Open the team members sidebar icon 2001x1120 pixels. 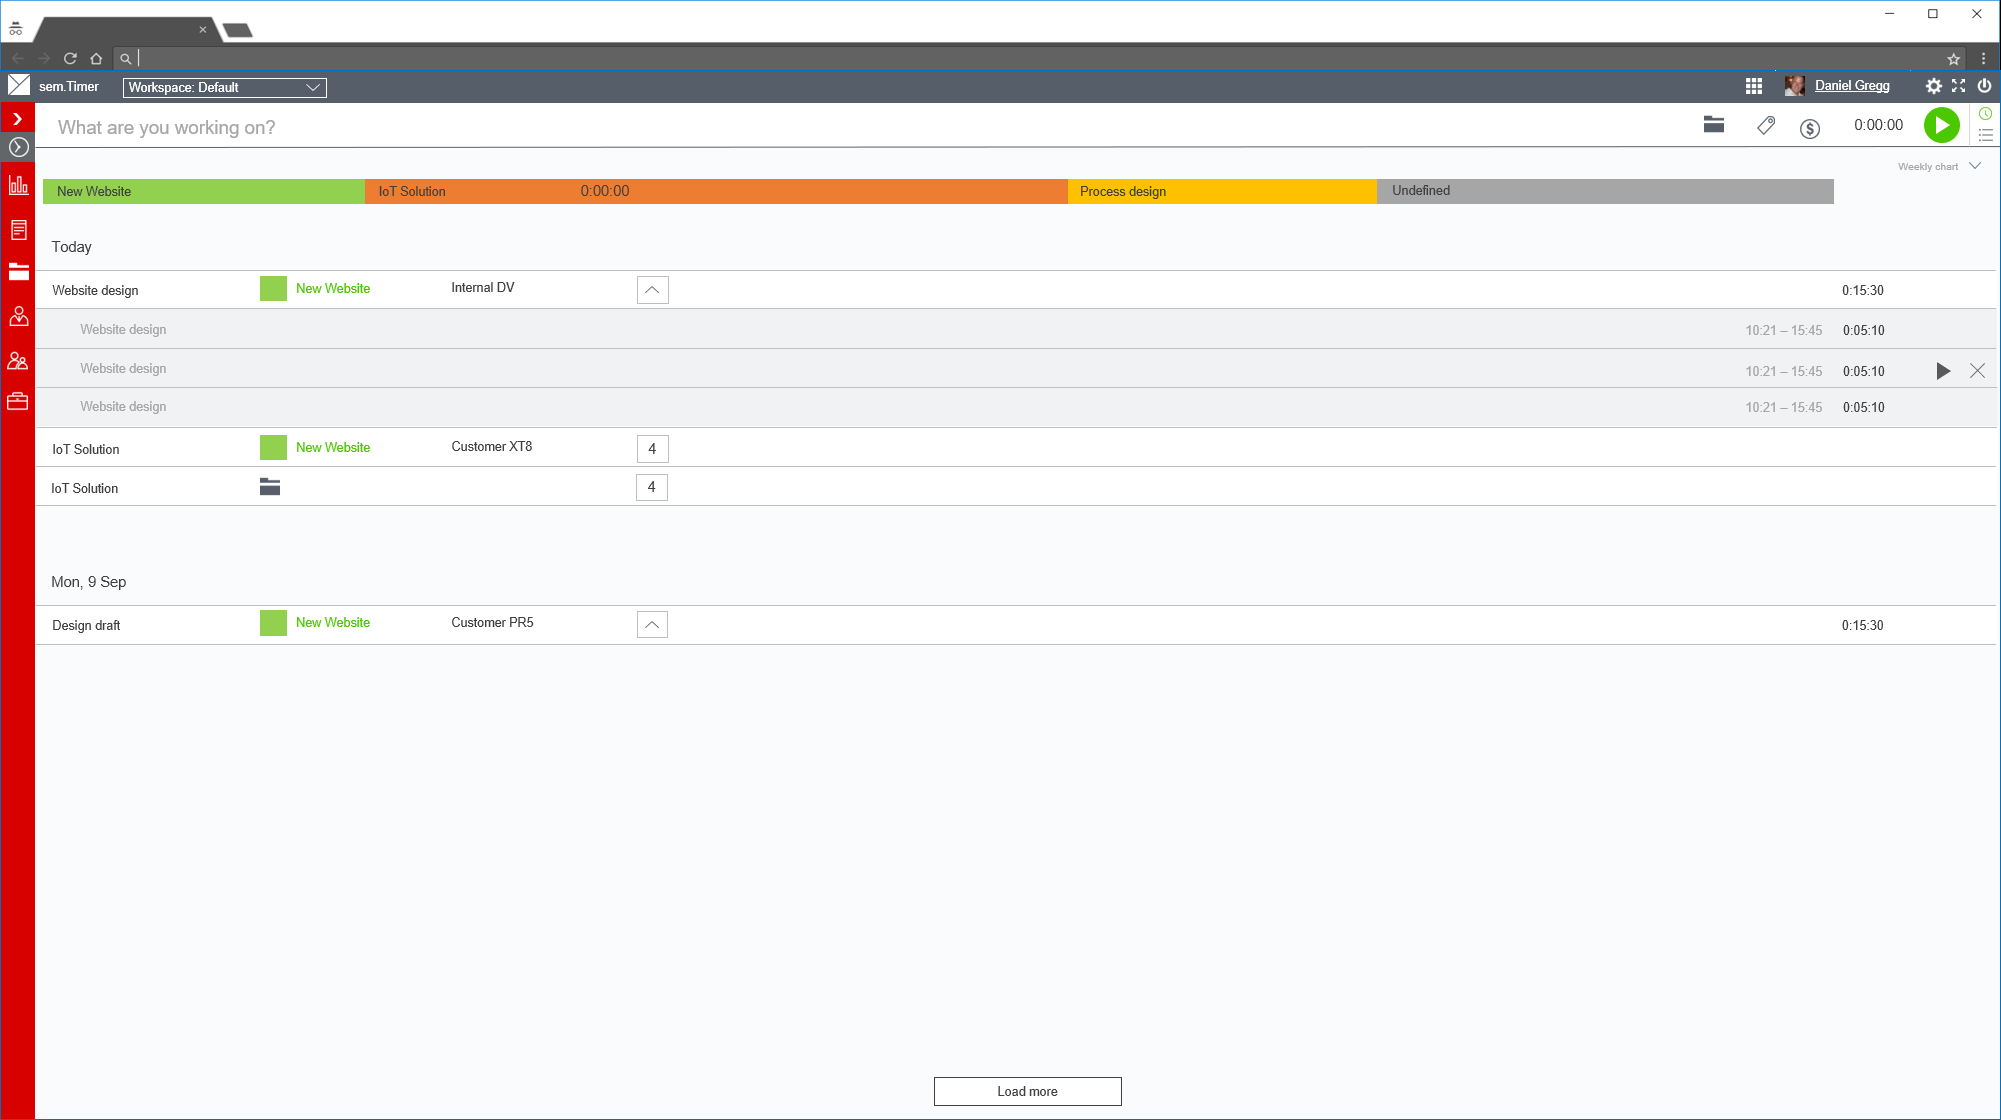[x=18, y=361]
